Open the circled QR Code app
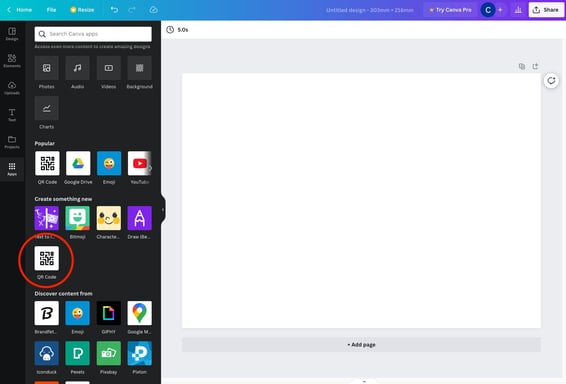566x384 pixels. 47,258
